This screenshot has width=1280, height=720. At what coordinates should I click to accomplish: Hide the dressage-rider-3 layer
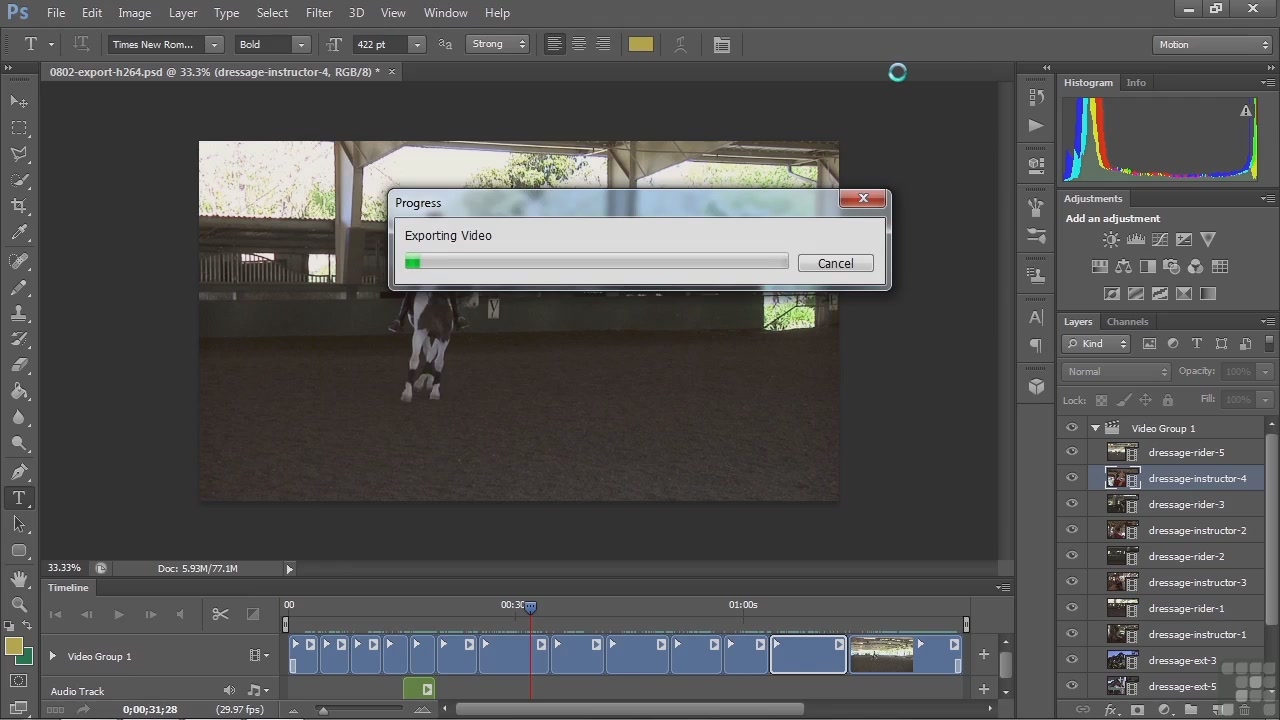click(1072, 504)
